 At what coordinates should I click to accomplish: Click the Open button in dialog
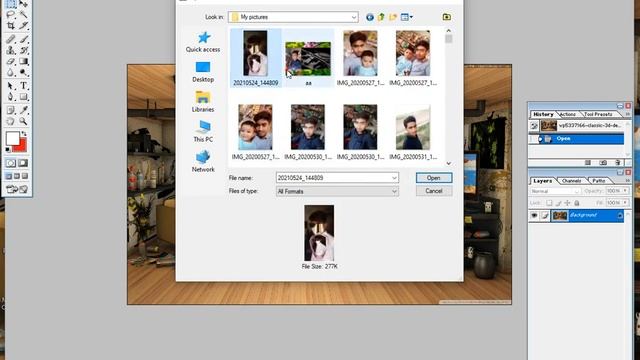click(x=434, y=178)
